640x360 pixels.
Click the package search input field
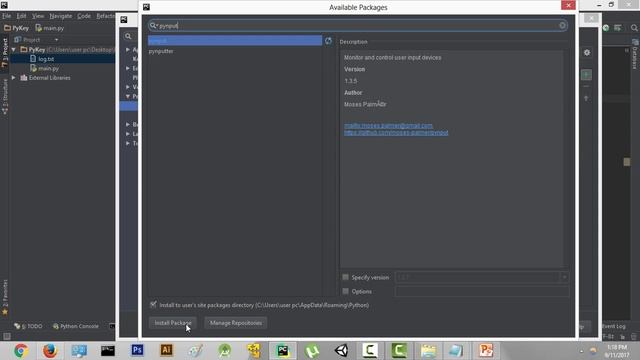click(x=358, y=26)
